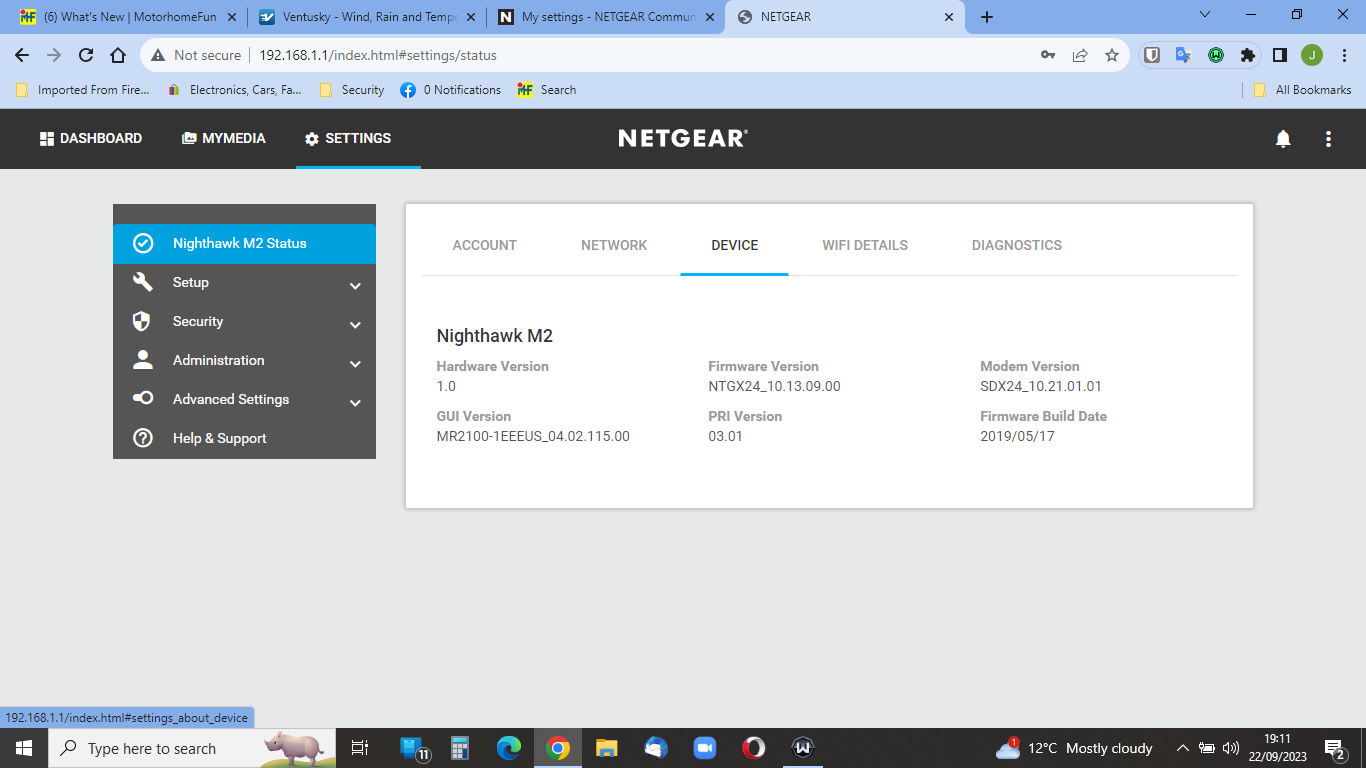Expand the Administration submenu chevron

[355, 363]
